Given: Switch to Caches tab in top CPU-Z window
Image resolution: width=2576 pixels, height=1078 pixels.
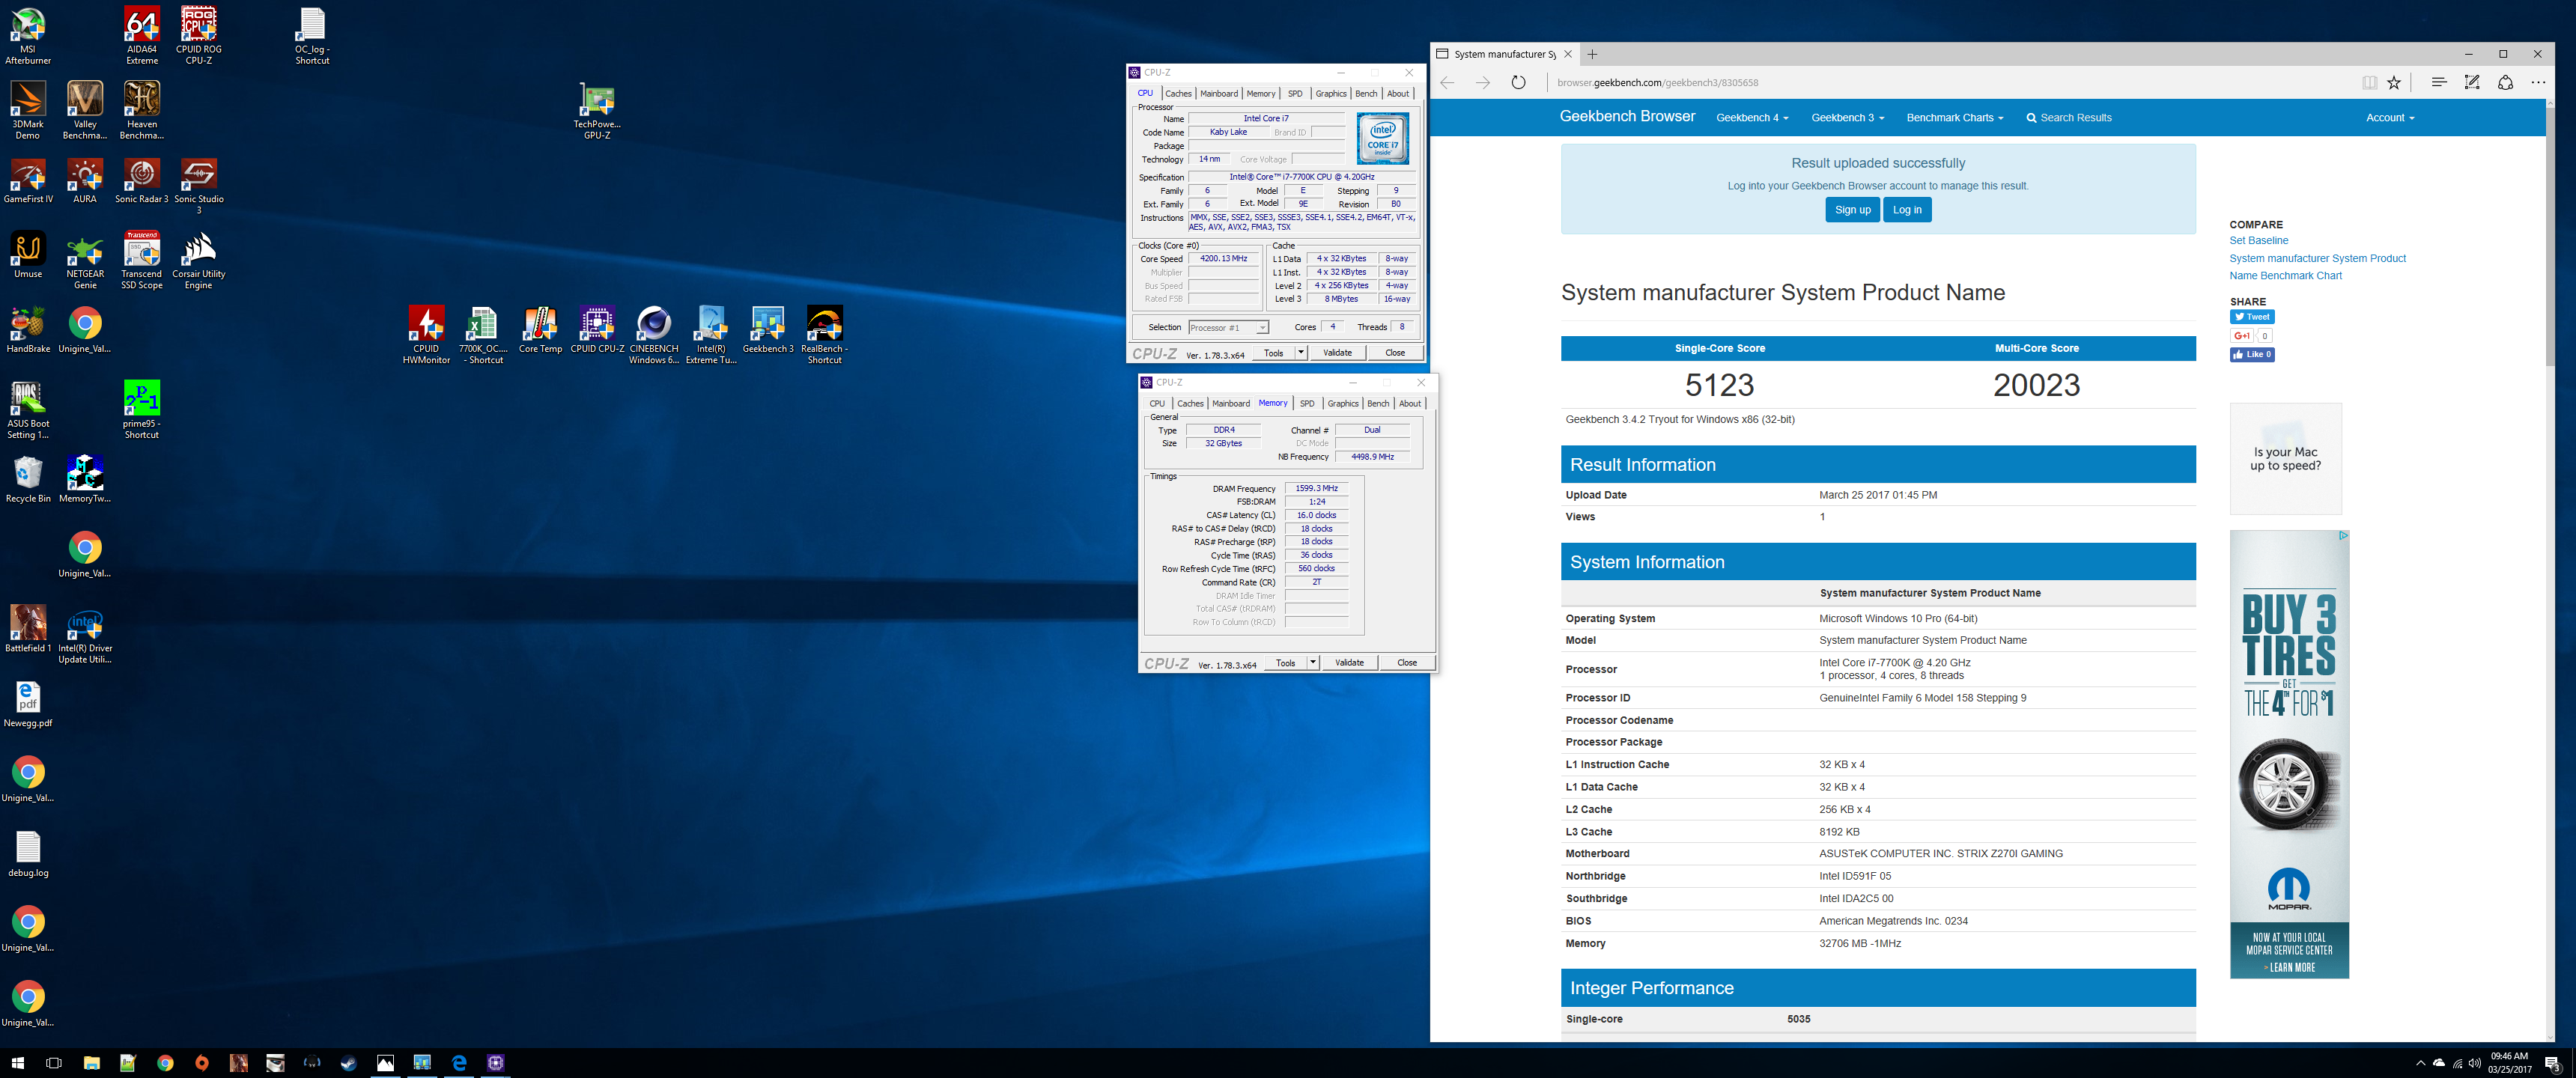Looking at the screenshot, I should coord(1178,94).
